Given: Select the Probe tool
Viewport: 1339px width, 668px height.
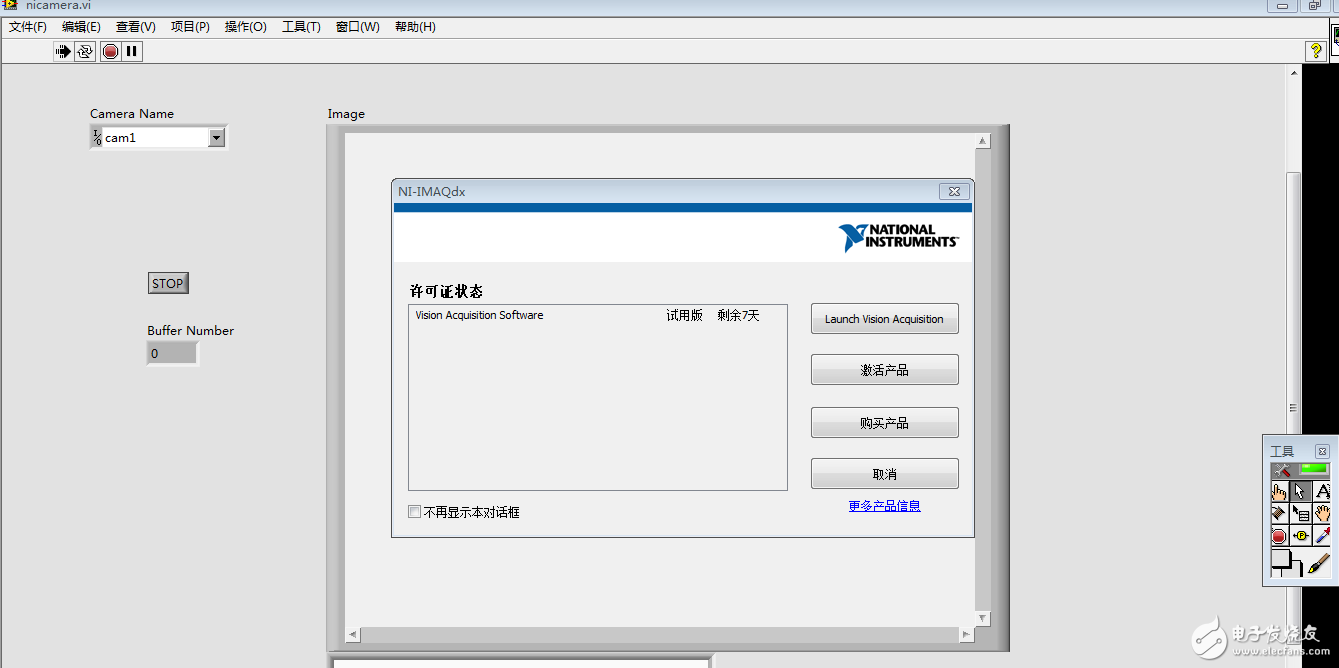Looking at the screenshot, I should (x=1301, y=536).
